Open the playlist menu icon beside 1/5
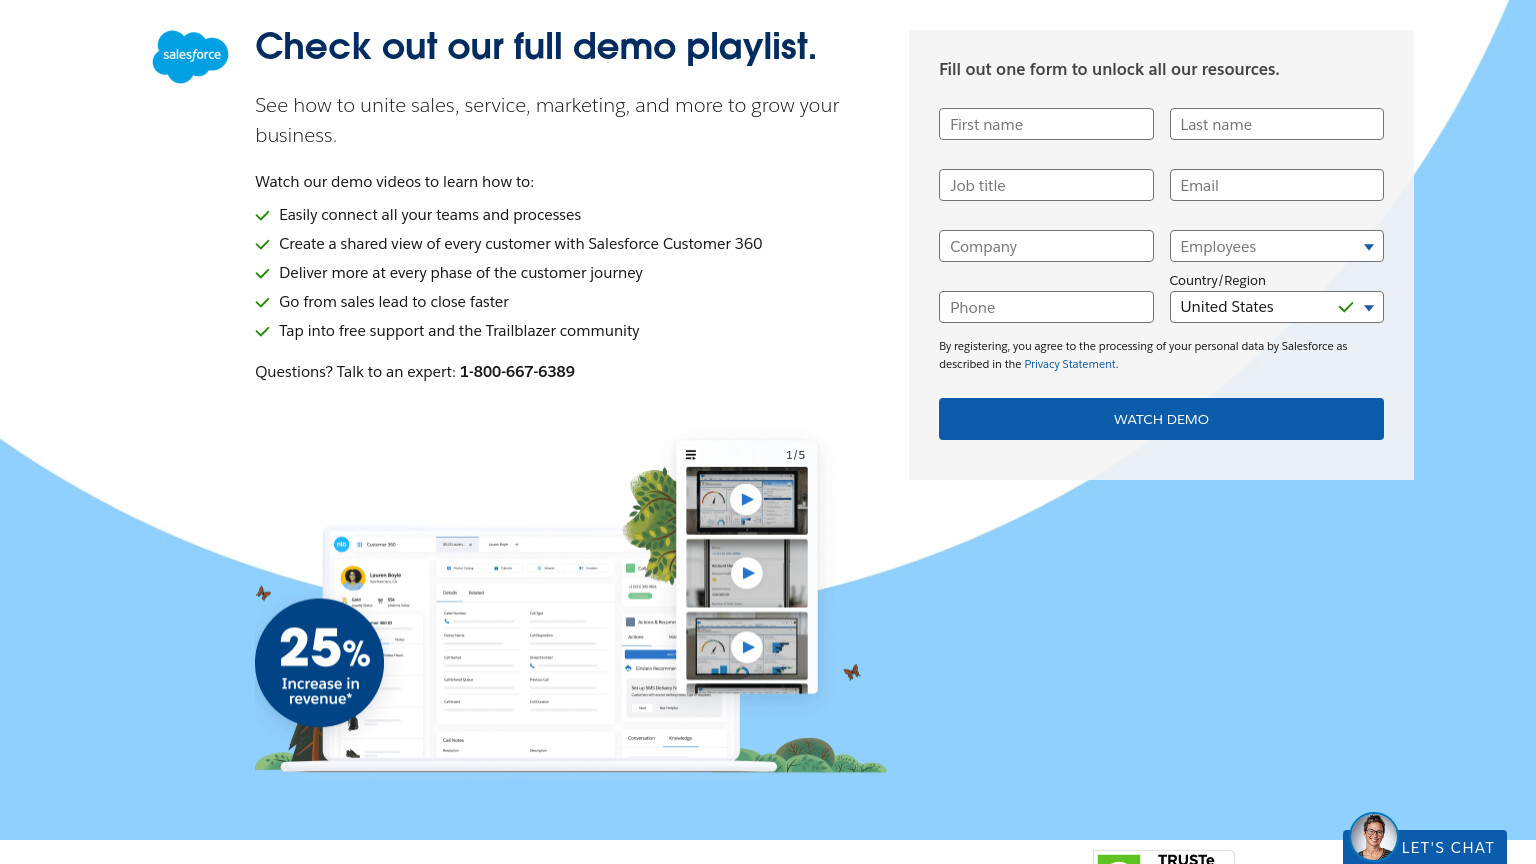 click(x=691, y=455)
